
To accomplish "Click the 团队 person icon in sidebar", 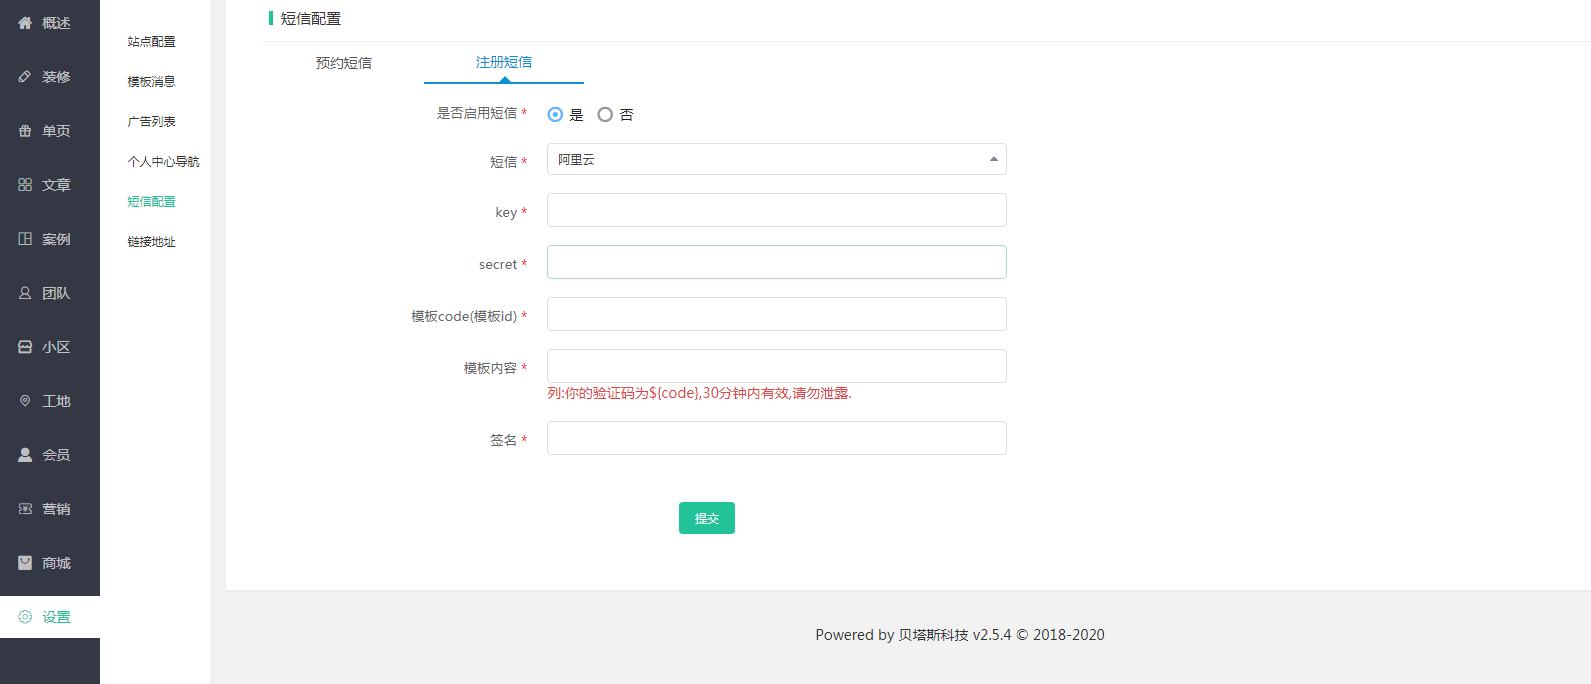I will click(25, 293).
